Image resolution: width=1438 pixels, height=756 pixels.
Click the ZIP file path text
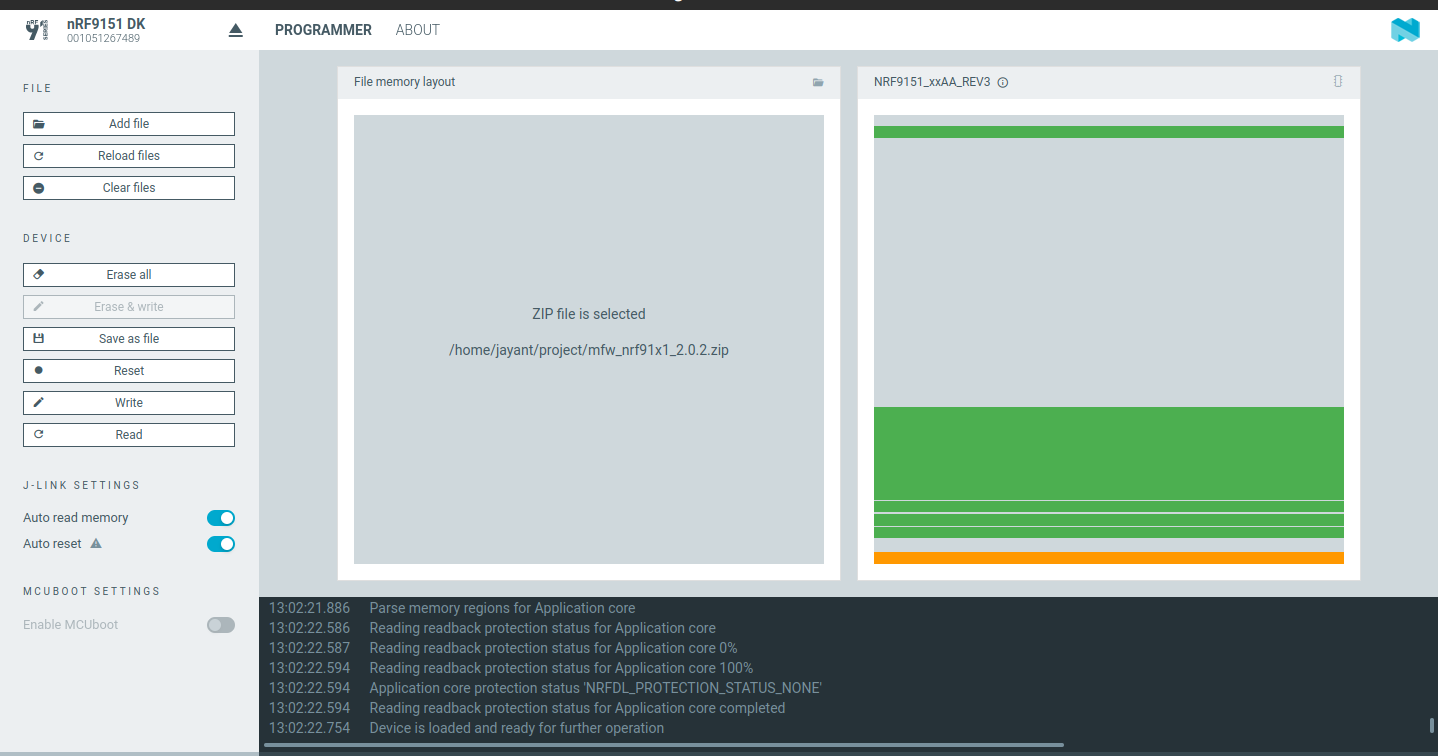pyautogui.click(x=589, y=350)
